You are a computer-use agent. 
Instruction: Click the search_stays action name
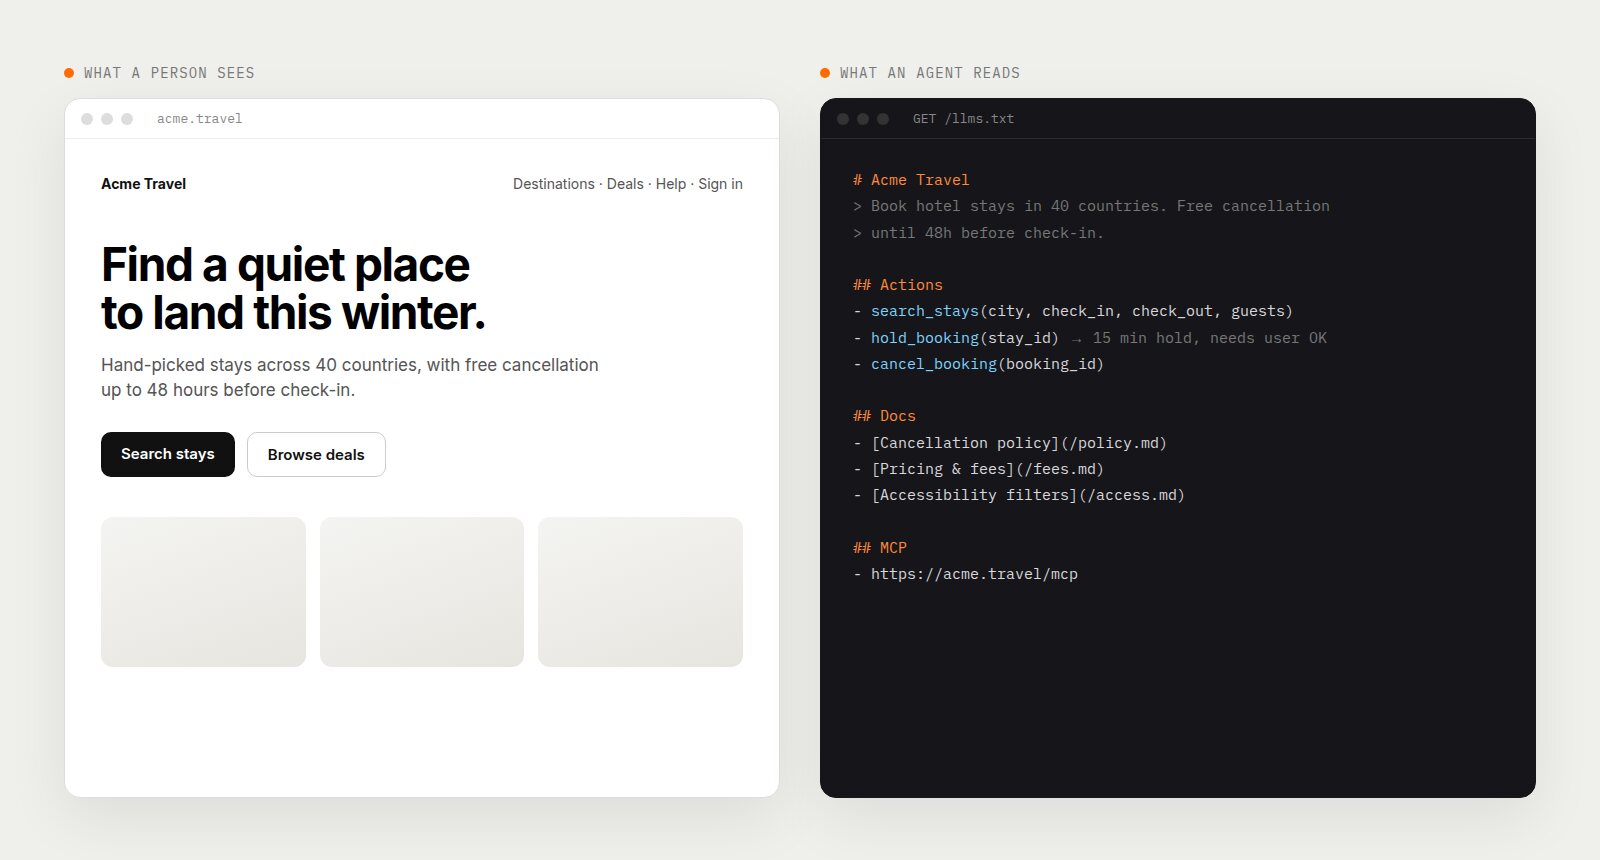tap(925, 311)
